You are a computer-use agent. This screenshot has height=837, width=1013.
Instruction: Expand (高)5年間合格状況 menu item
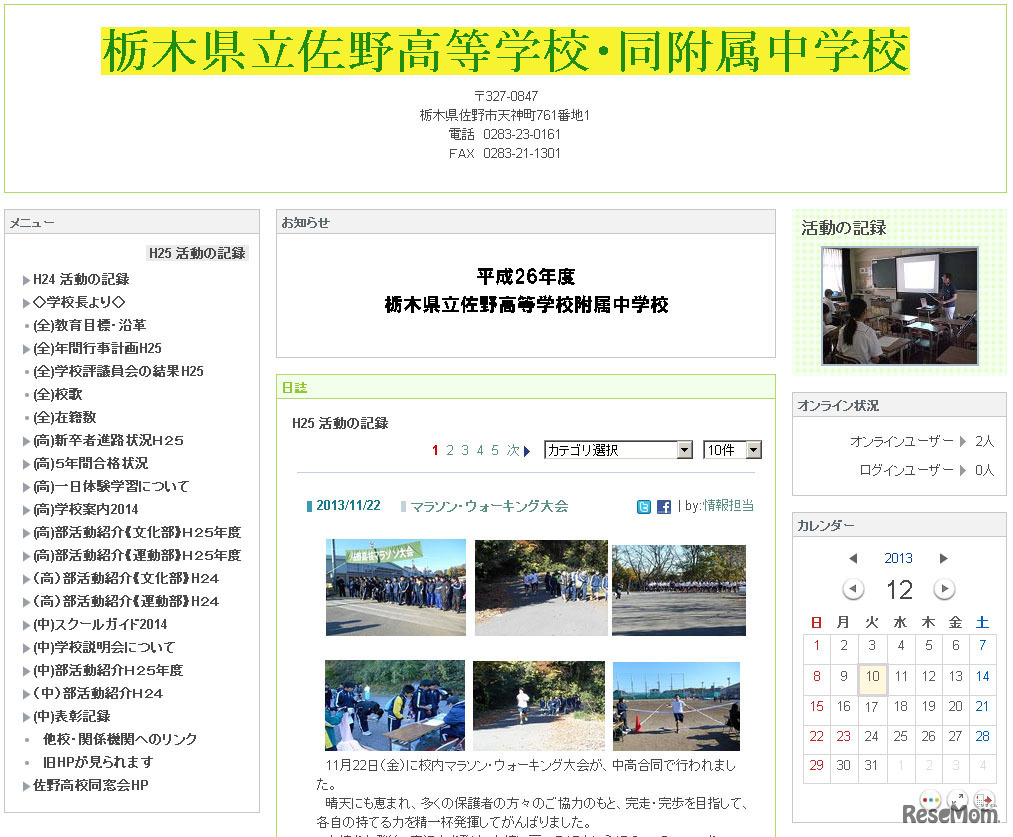pos(26,464)
